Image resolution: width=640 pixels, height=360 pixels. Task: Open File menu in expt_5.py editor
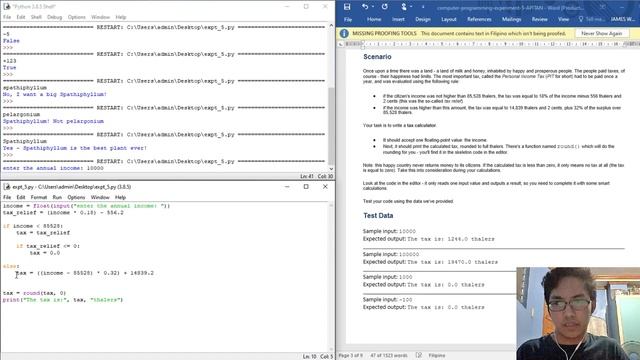tap(7, 197)
